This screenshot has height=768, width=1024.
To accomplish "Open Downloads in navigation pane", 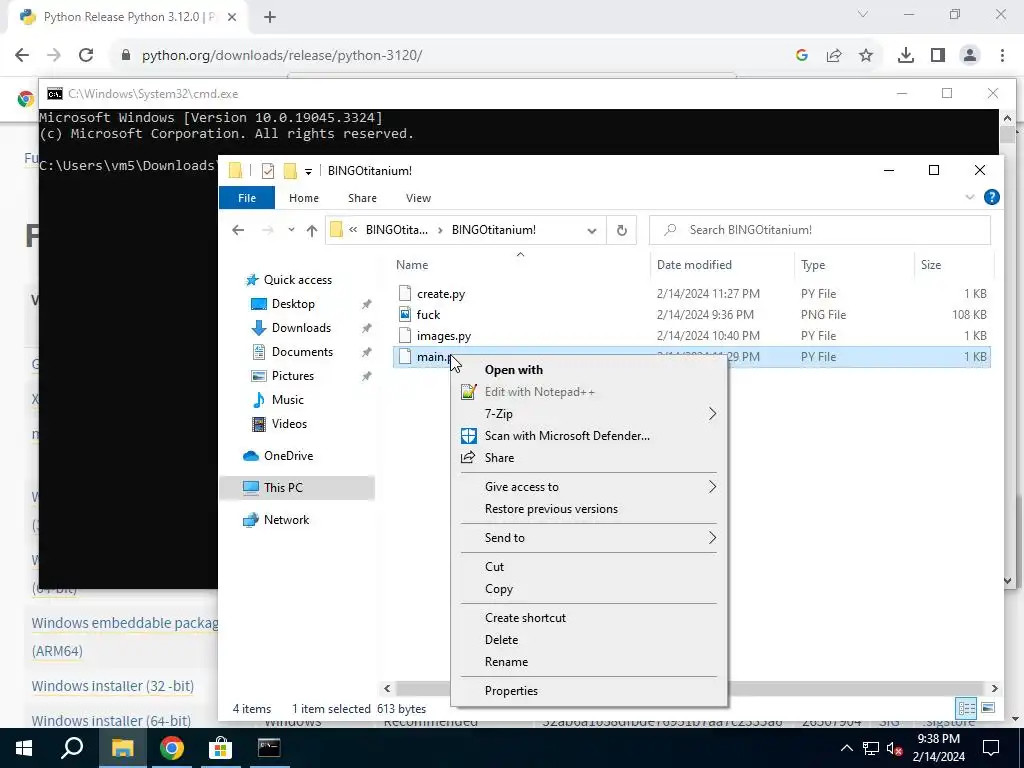I will coord(301,328).
